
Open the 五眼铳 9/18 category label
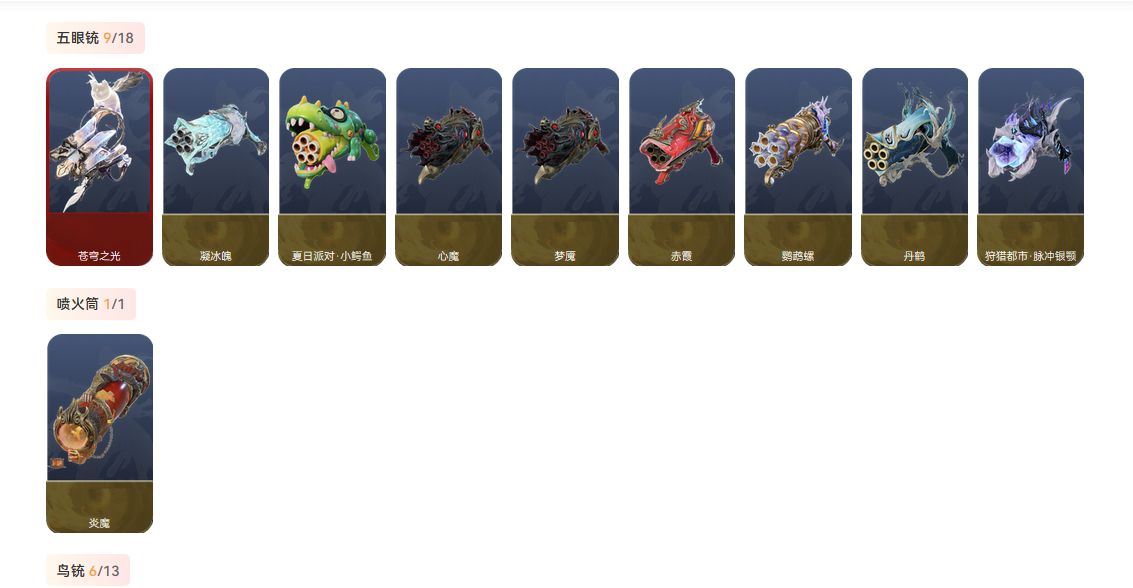coord(95,38)
